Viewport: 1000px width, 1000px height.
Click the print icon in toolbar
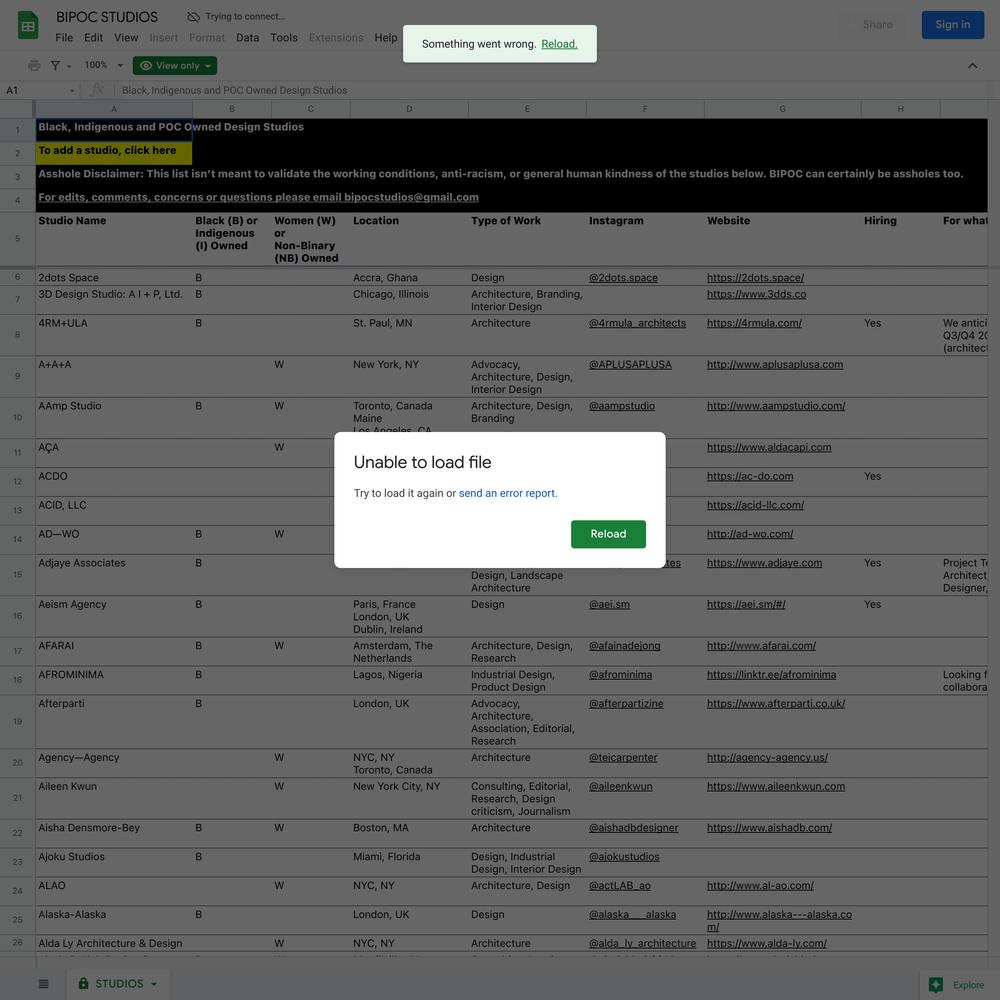pos(34,65)
